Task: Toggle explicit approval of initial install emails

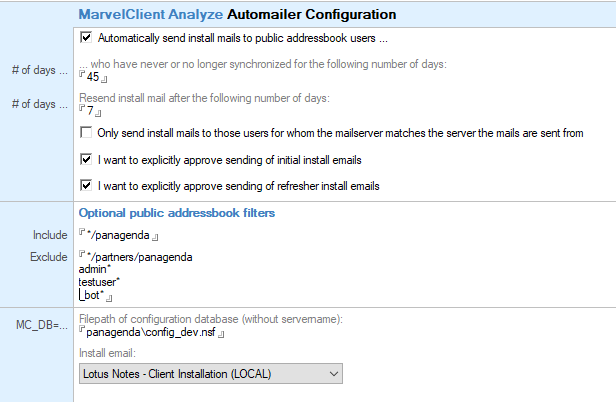Action: (x=86, y=160)
